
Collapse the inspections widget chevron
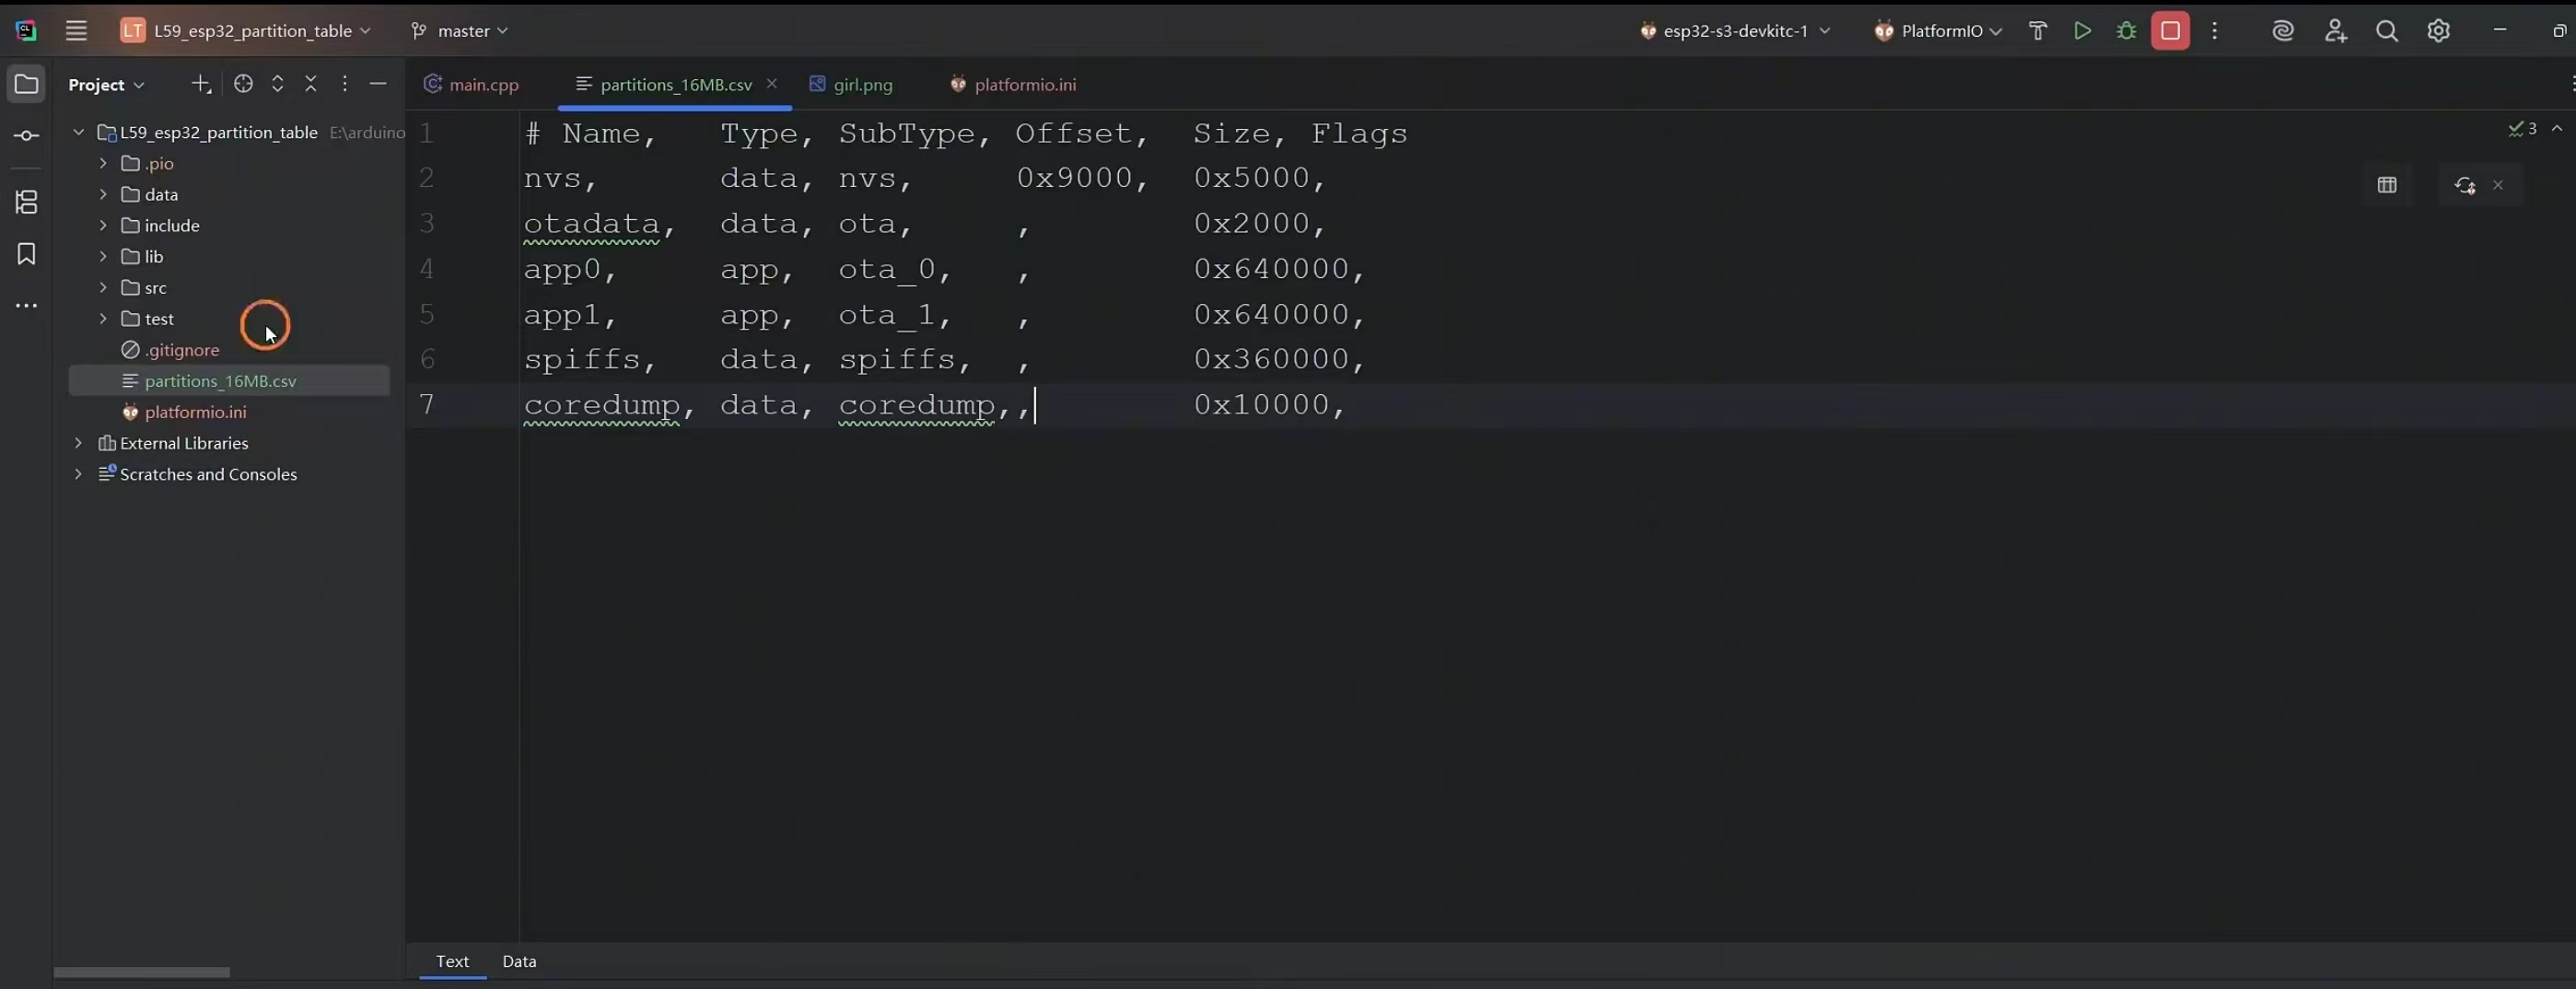2557,129
